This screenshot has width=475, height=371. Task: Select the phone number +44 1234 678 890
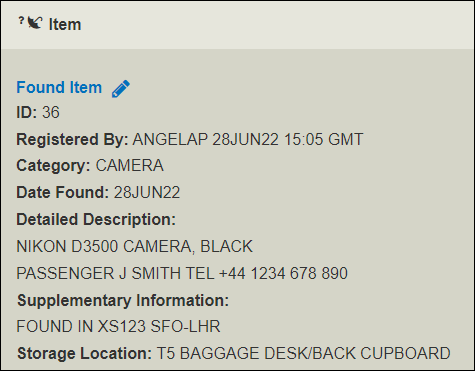pos(283,273)
